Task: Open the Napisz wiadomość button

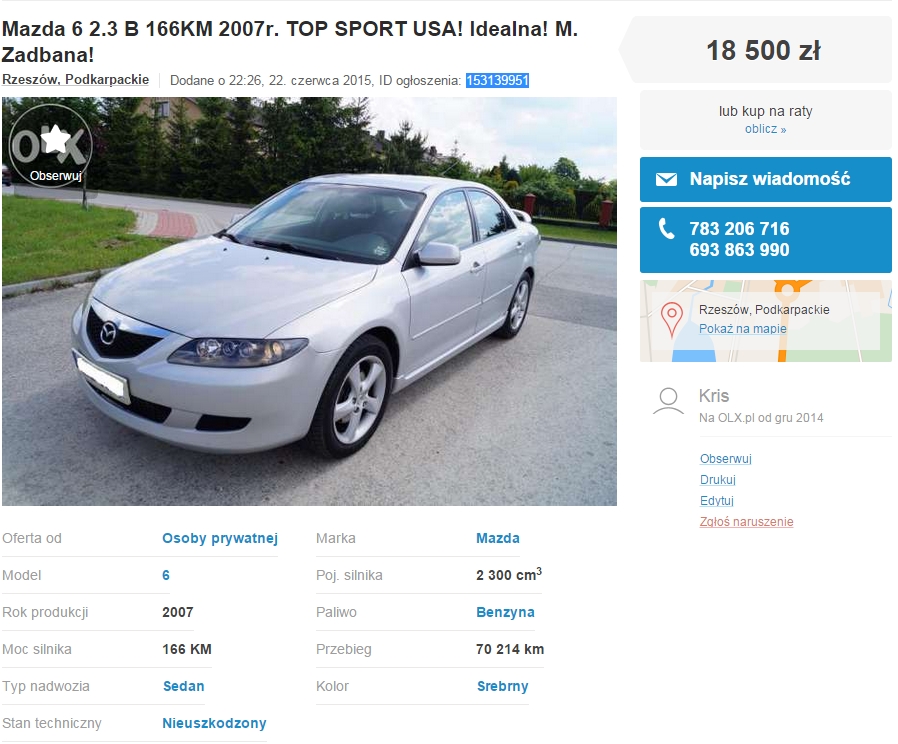Action: [x=766, y=179]
